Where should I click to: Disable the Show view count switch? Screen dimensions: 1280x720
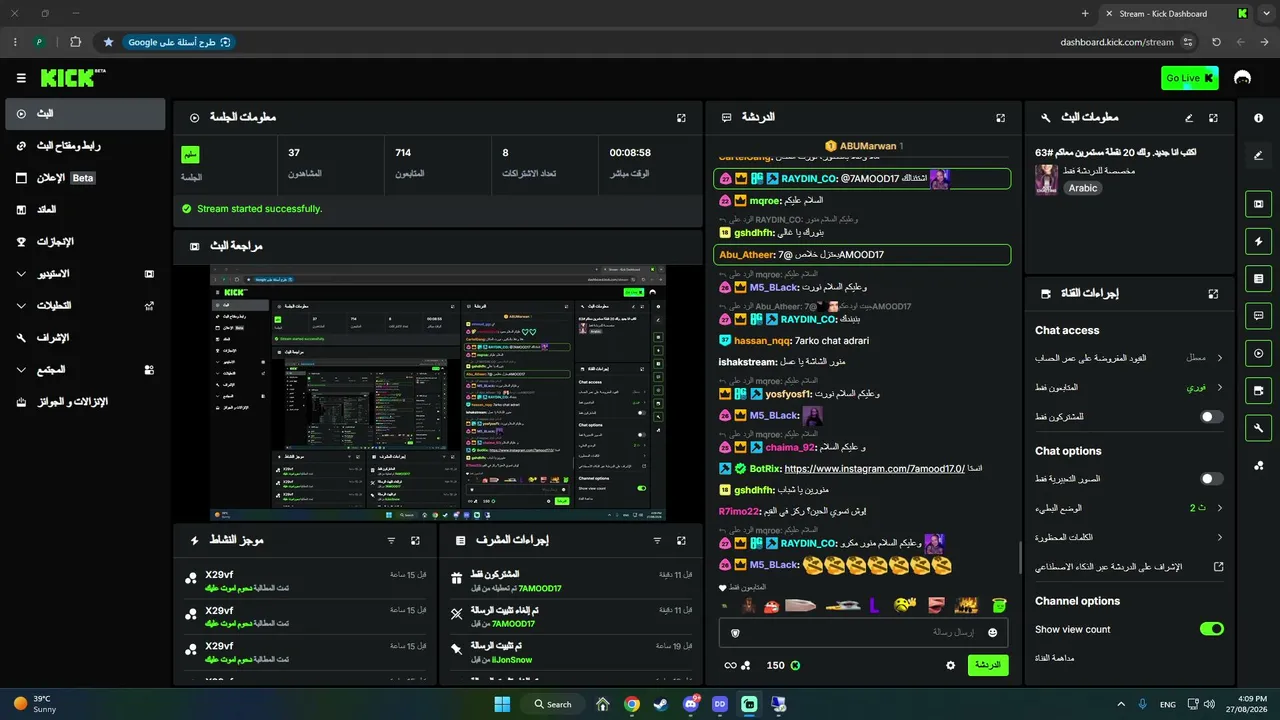[x=1211, y=629]
